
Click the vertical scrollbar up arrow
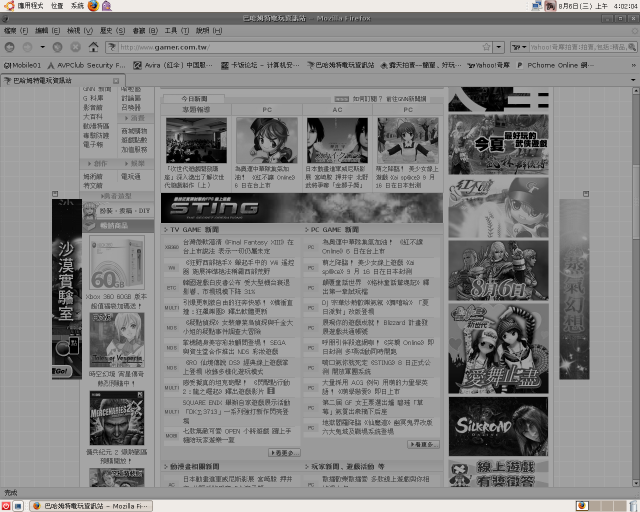point(636,91)
